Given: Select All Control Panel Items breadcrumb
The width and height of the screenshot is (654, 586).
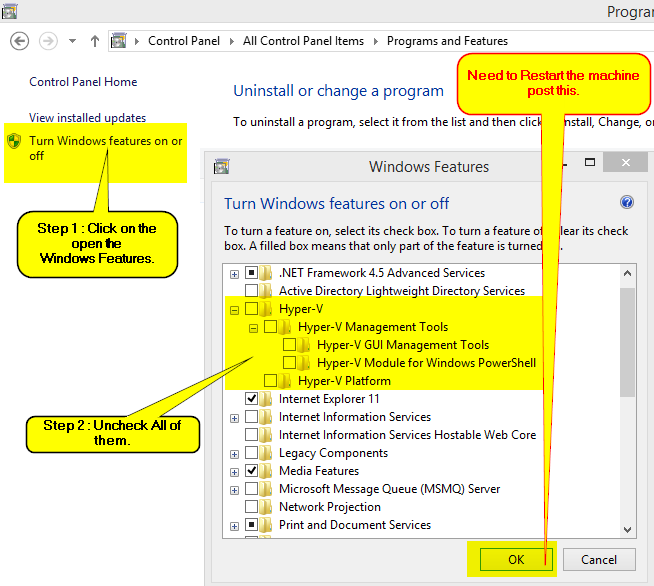Looking at the screenshot, I should click(x=303, y=41).
